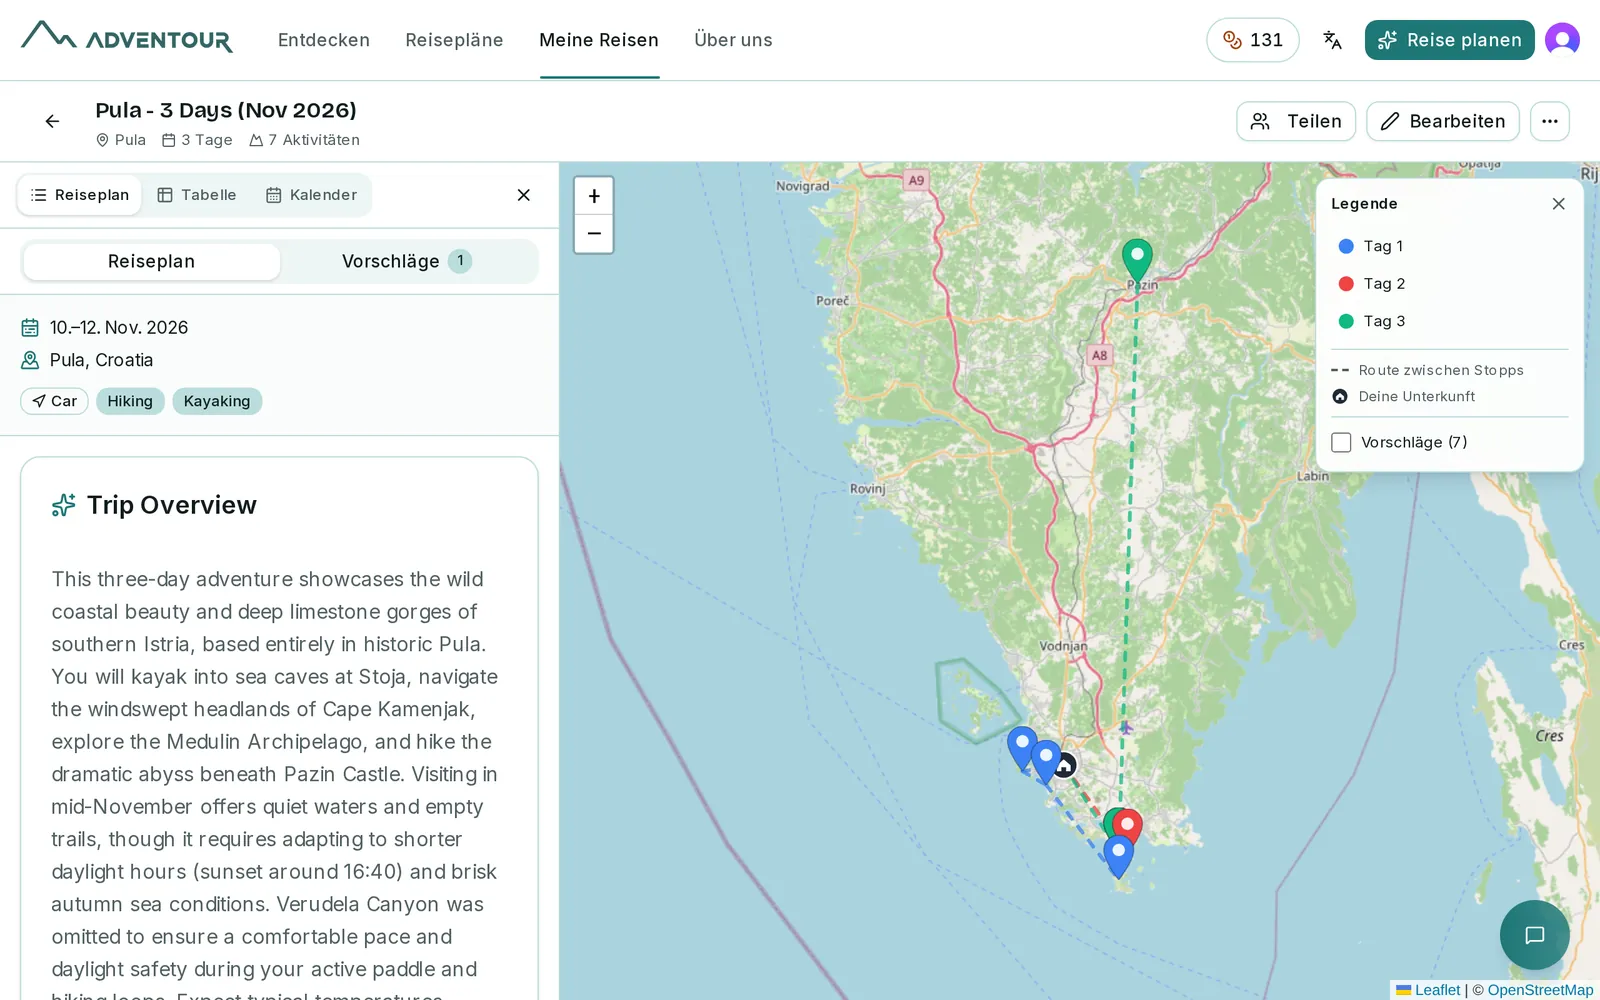This screenshot has height=1000, width=1600.
Task: Switch to the Kalender view
Action: 311,195
